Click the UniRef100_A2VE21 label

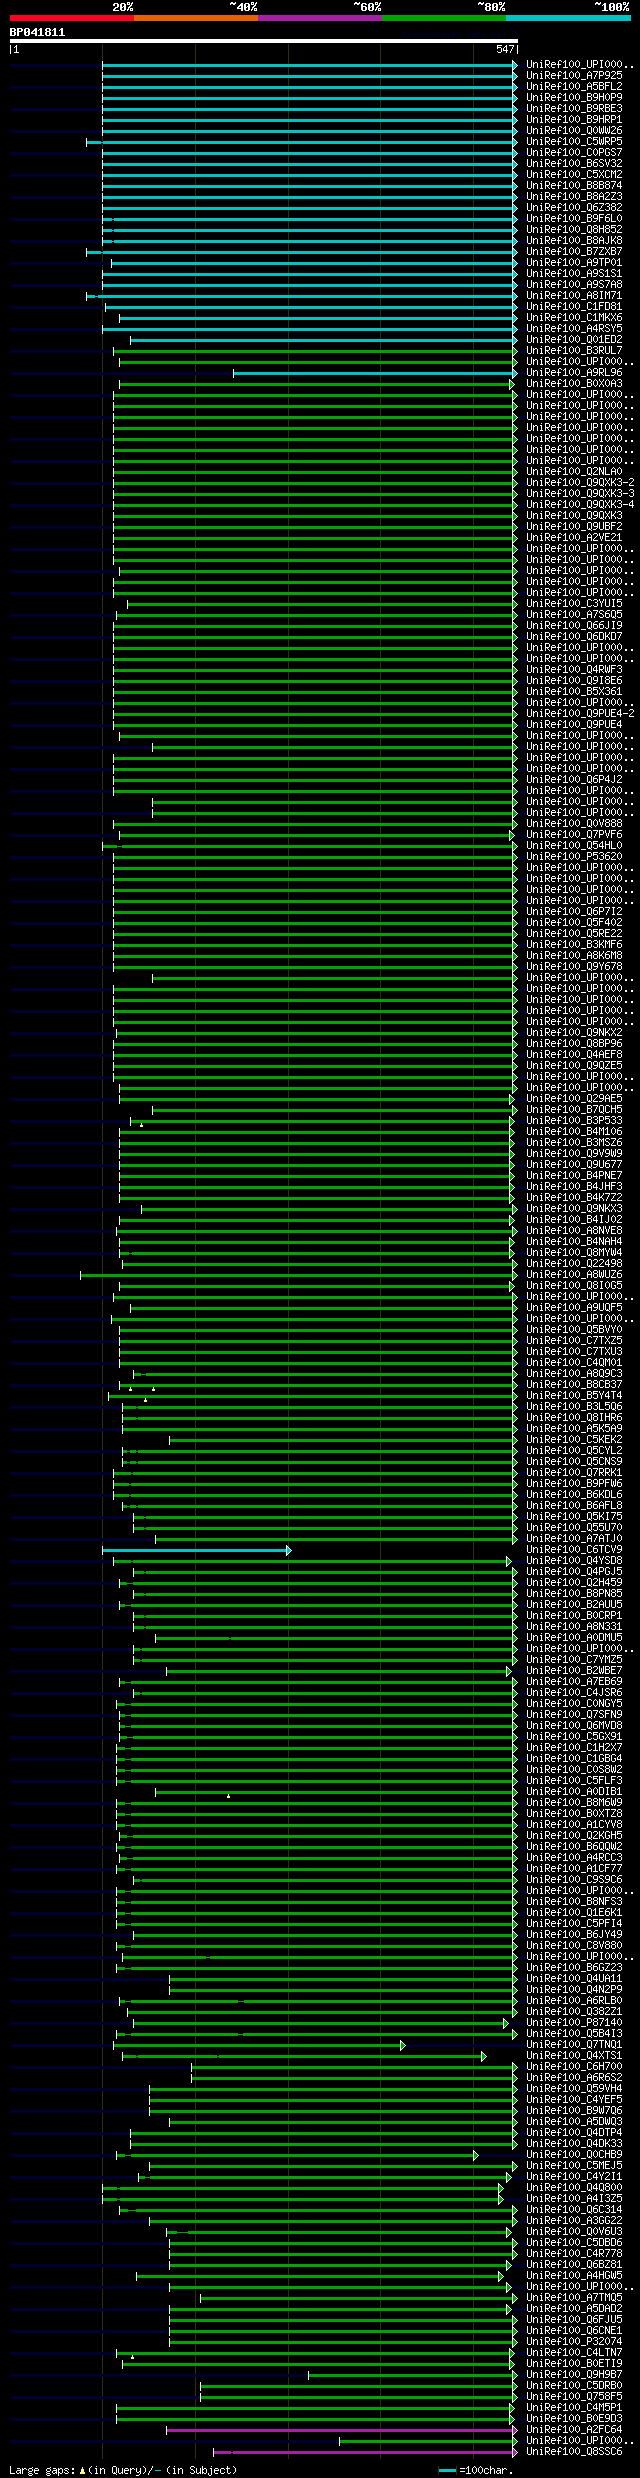pyautogui.click(x=574, y=537)
